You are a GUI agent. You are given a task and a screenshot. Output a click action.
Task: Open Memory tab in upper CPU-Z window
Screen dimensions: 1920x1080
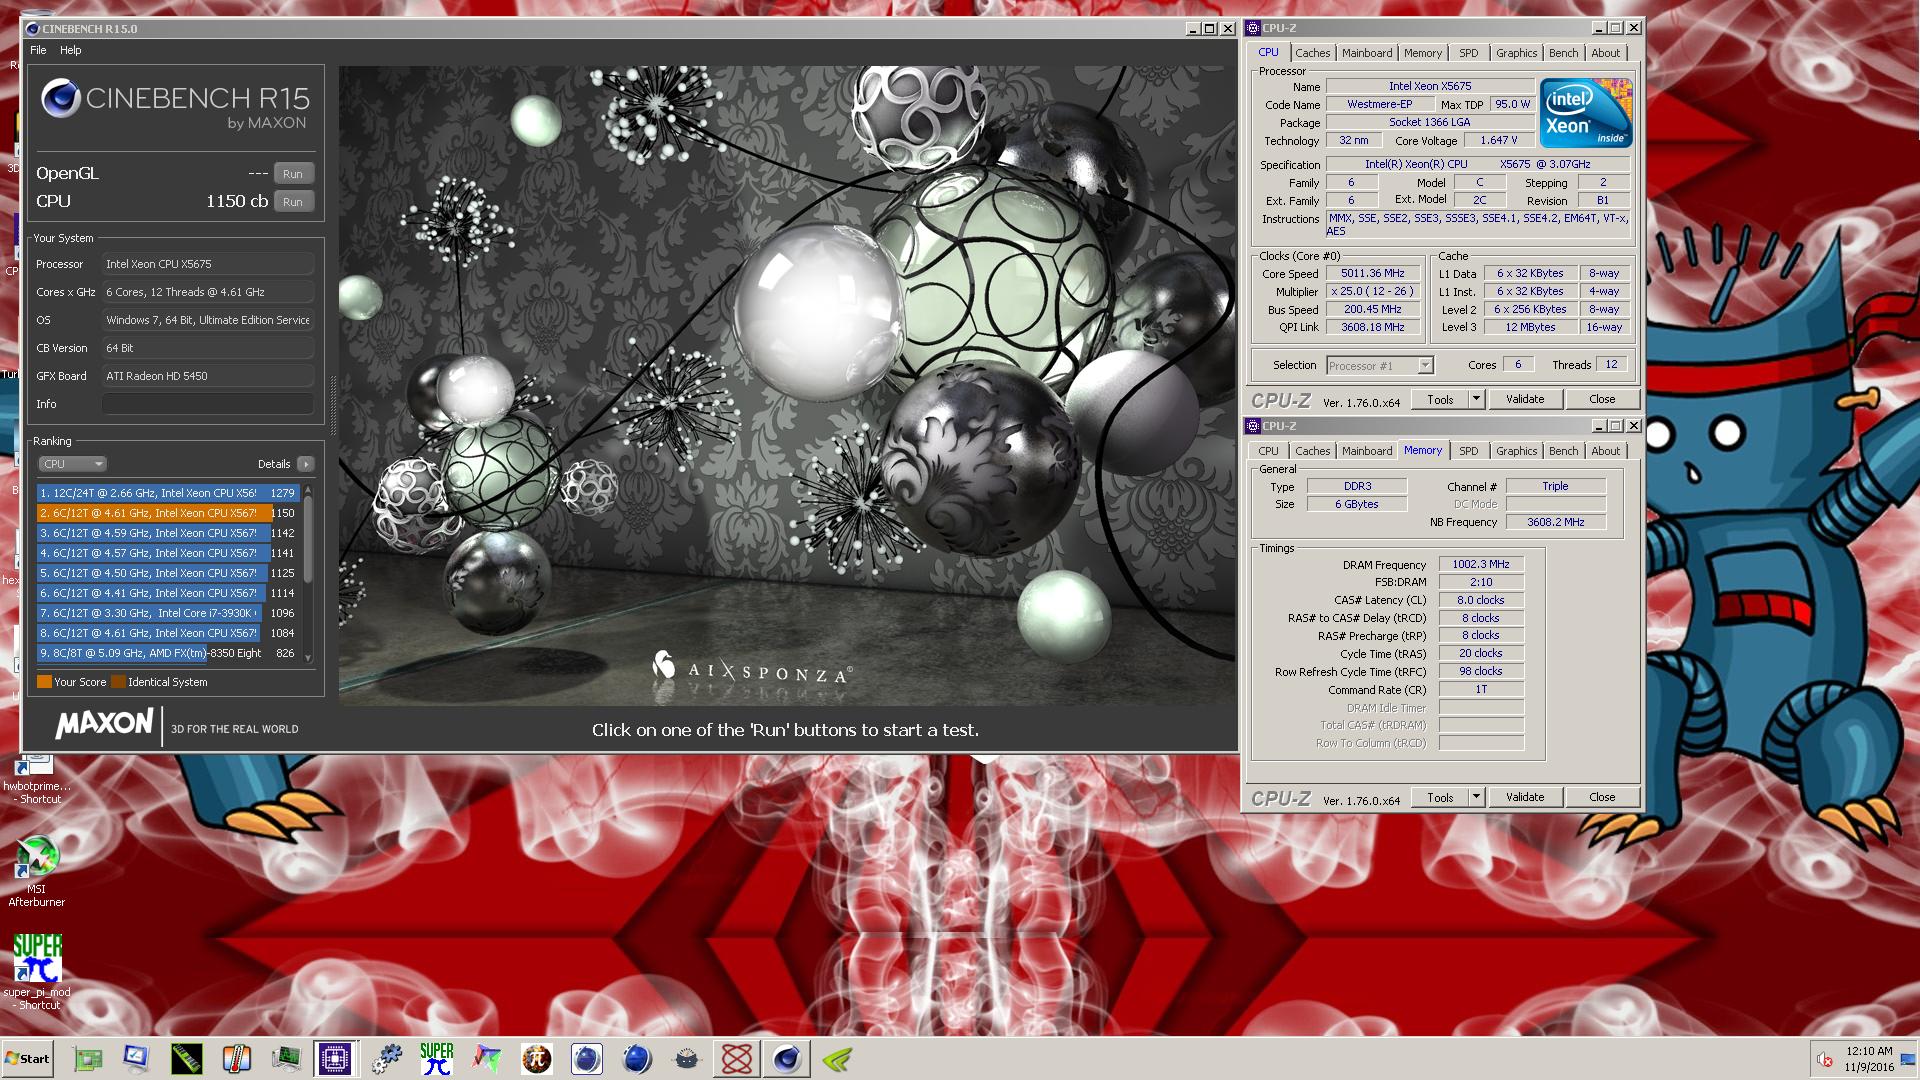[1422, 53]
